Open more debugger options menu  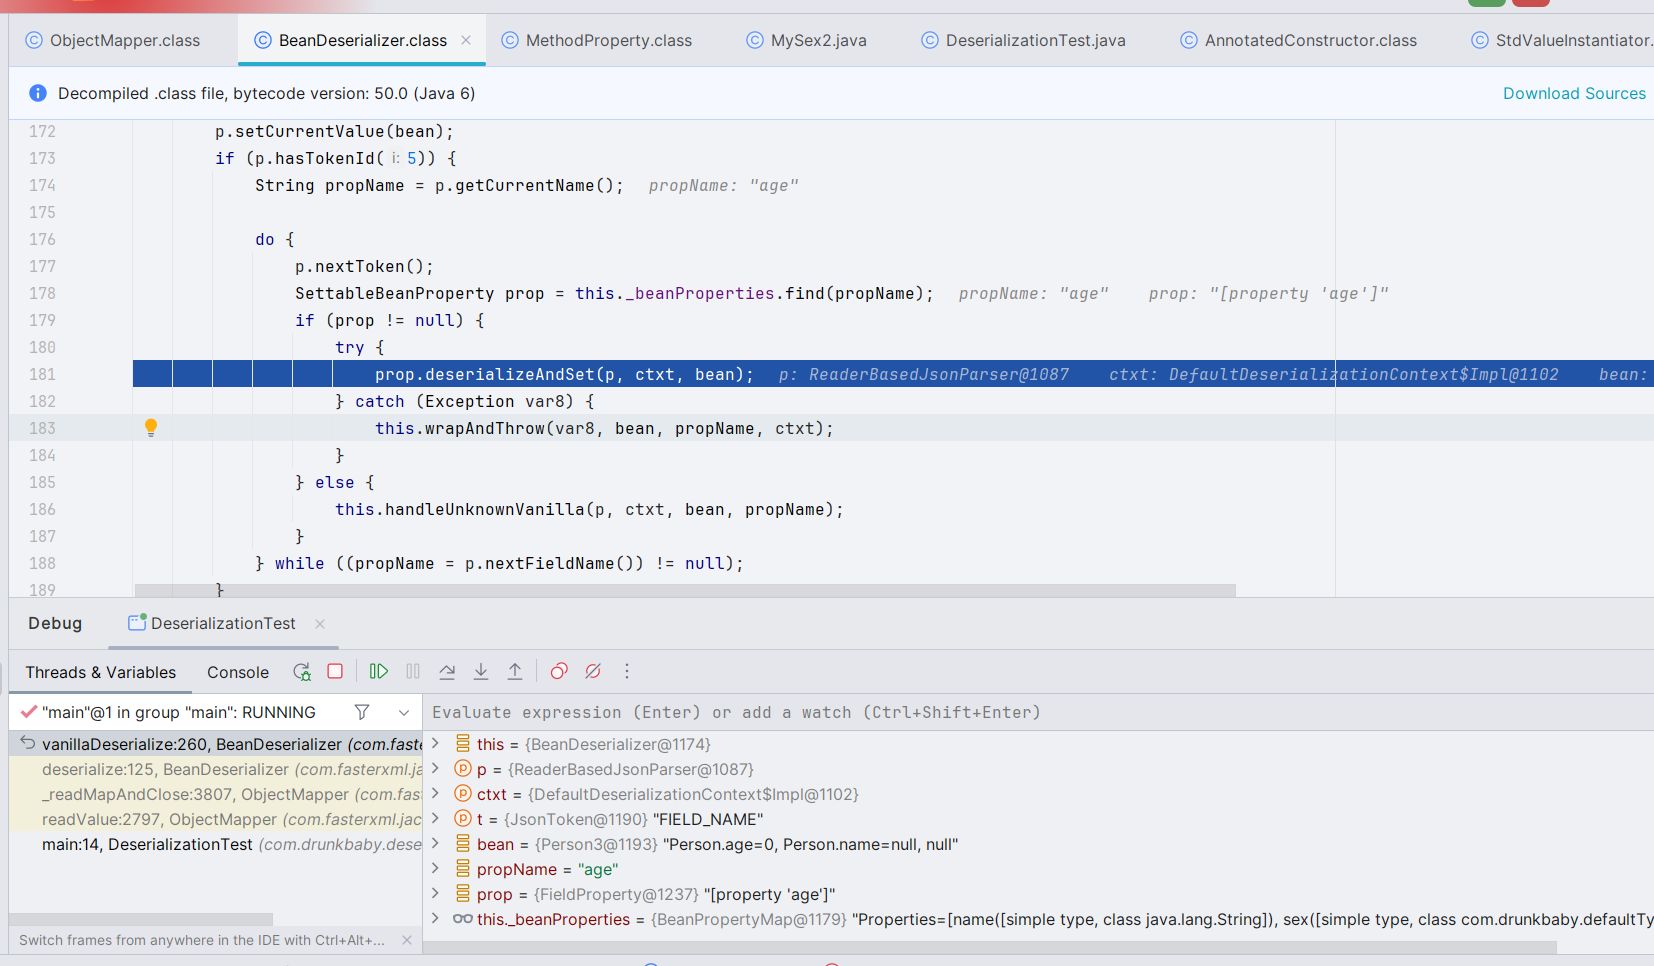pos(627,672)
